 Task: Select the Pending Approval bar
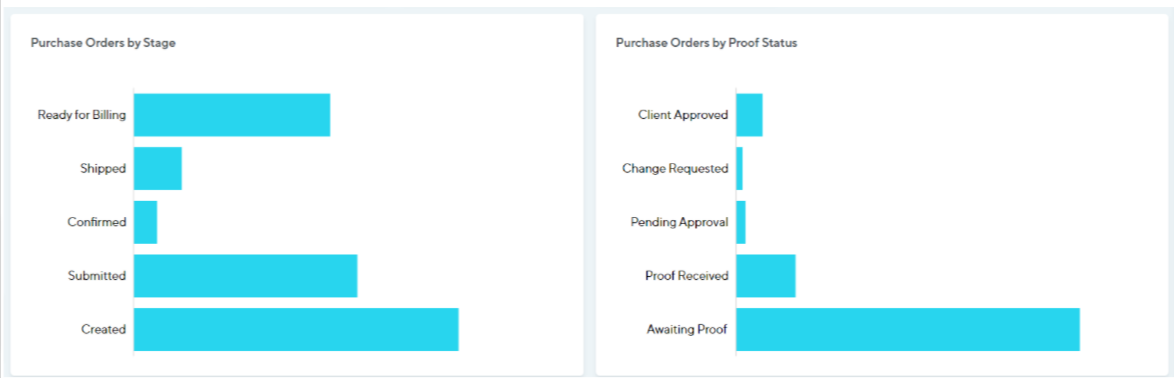tap(741, 222)
